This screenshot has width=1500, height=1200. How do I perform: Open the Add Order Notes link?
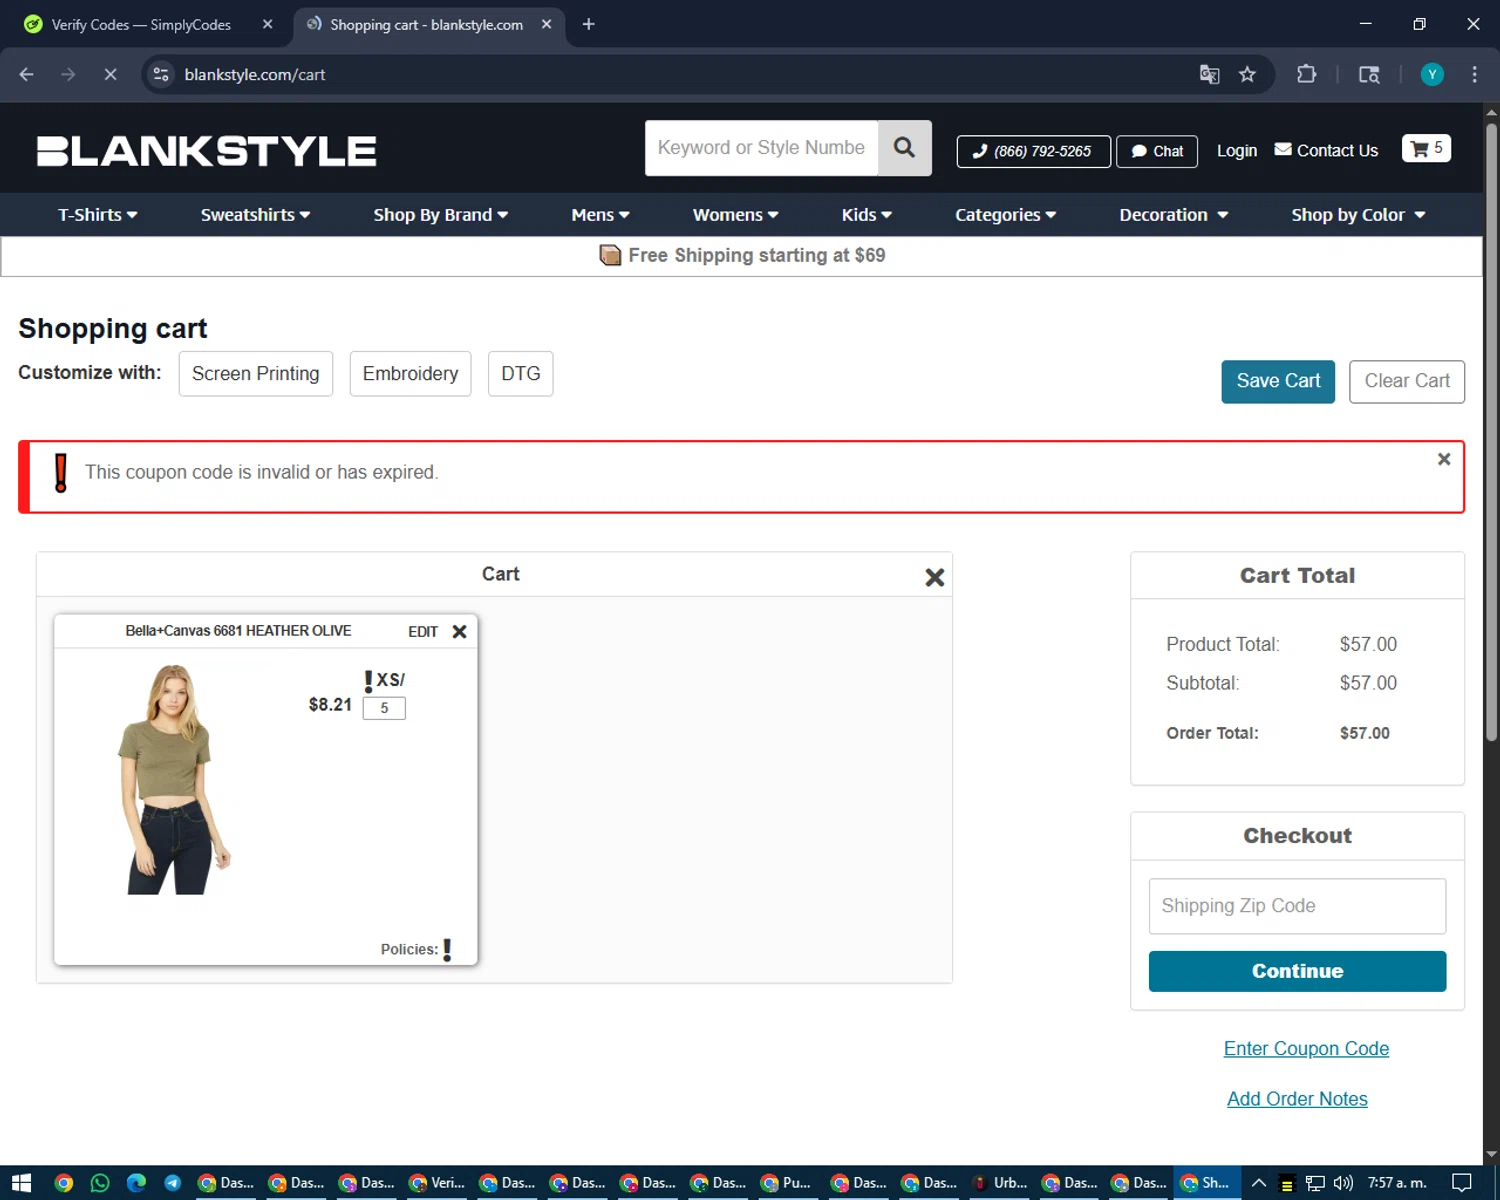[x=1297, y=1099]
